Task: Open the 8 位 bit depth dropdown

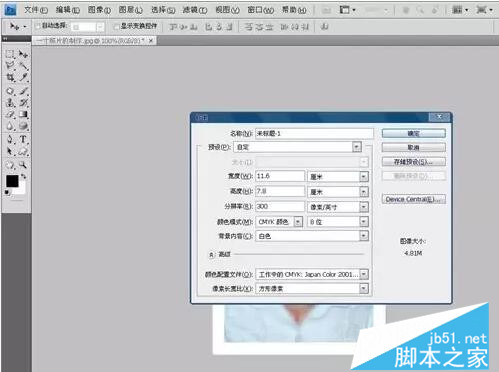Action: coord(364,222)
